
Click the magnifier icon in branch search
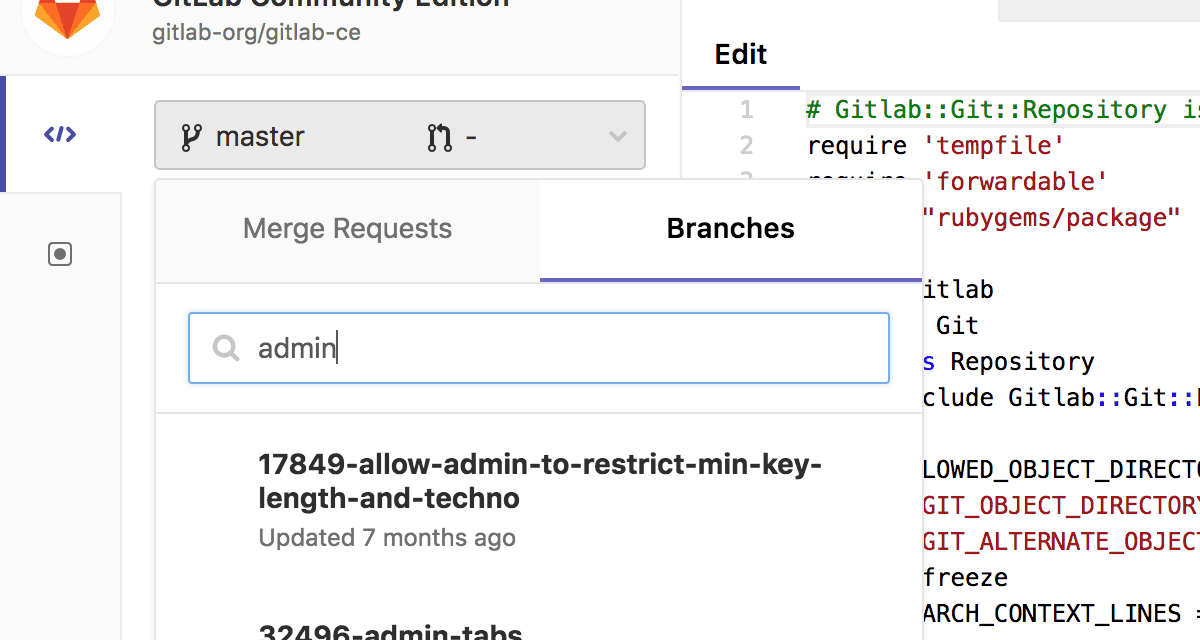tap(226, 348)
